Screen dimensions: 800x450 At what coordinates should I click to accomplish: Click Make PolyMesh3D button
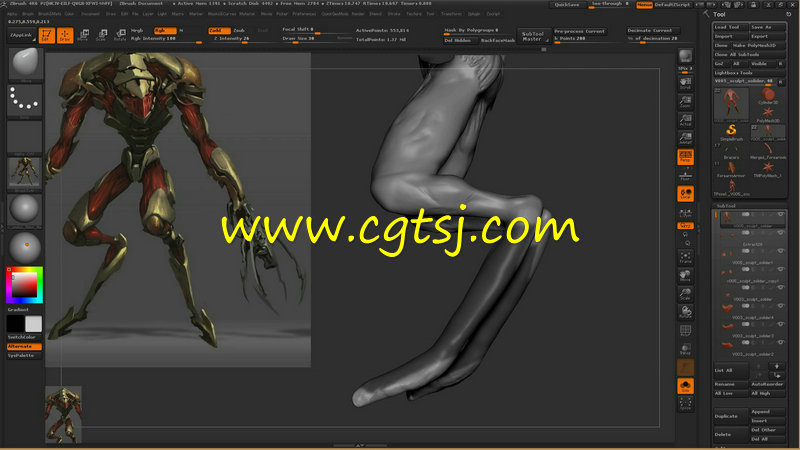coord(758,45)
